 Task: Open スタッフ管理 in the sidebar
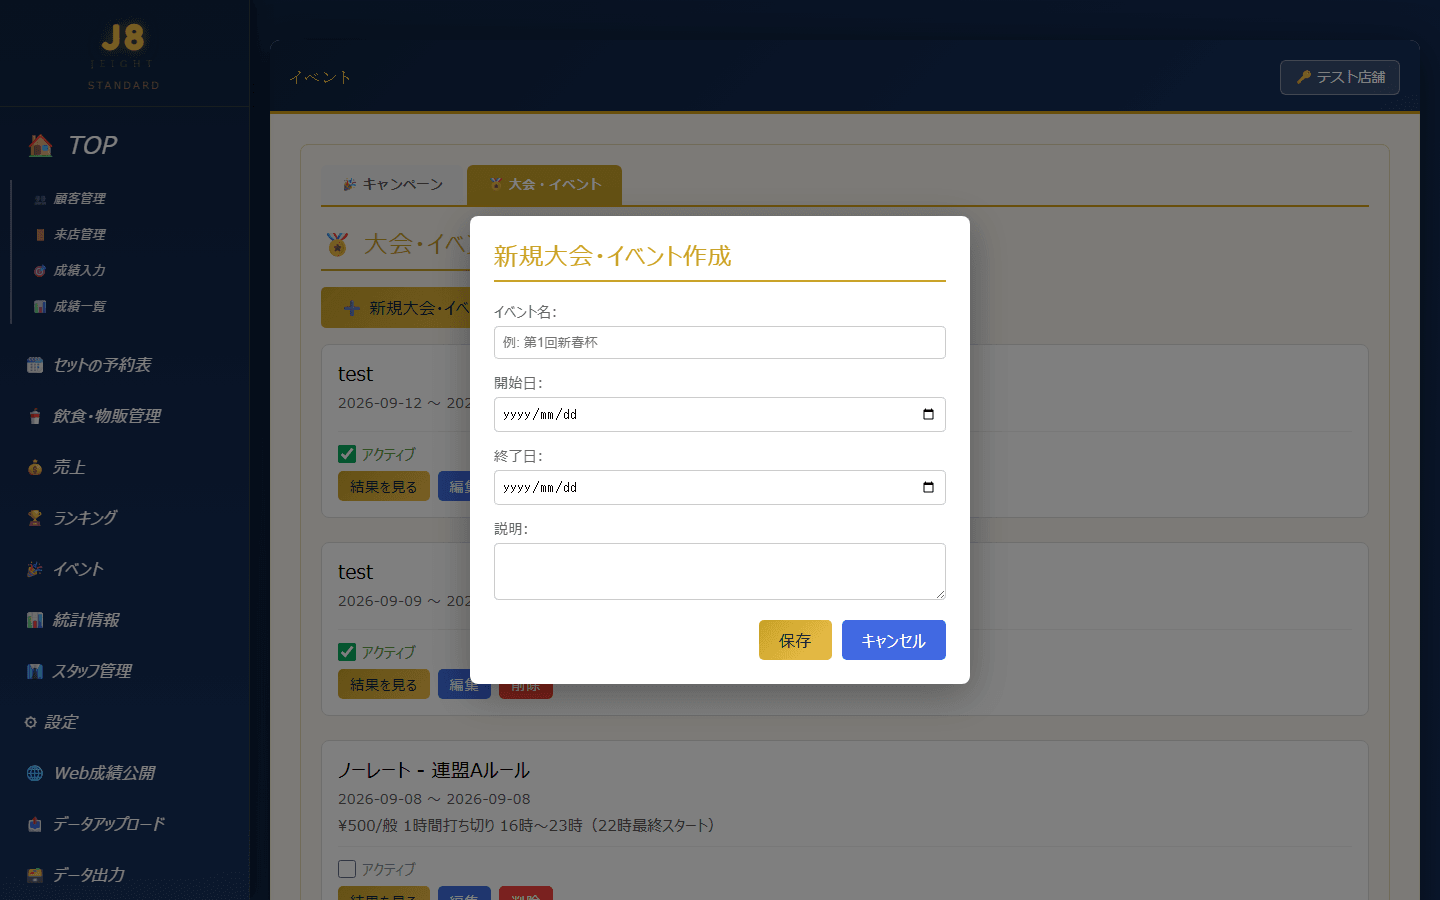79,671
